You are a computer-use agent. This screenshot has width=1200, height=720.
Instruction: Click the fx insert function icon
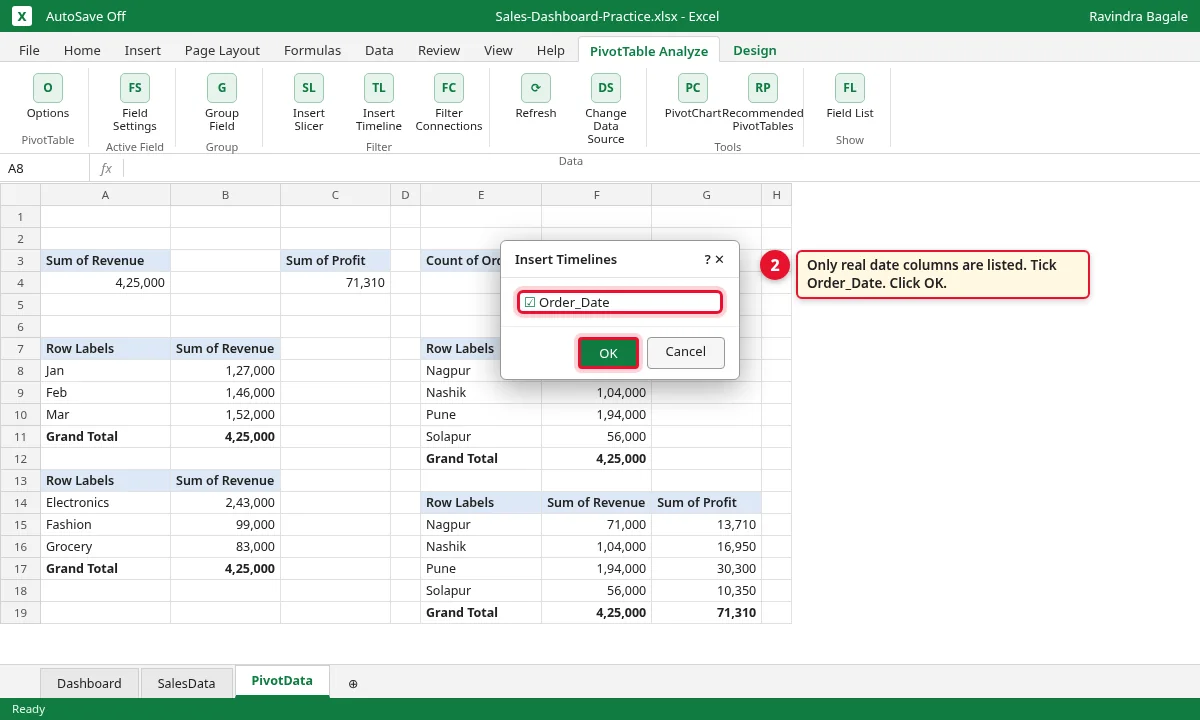coord(106,168)
